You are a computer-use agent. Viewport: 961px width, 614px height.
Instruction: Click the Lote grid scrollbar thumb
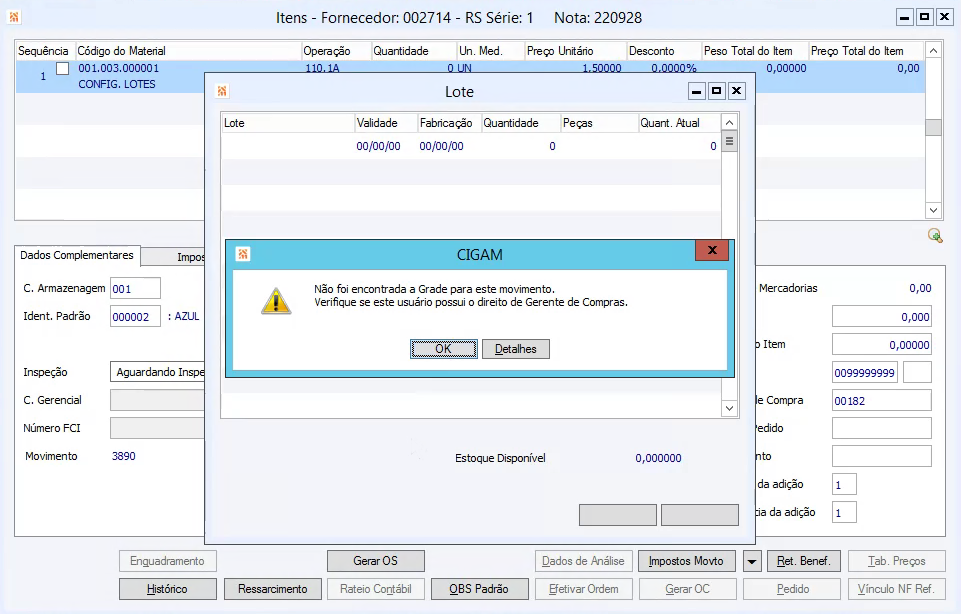[729, 142]
